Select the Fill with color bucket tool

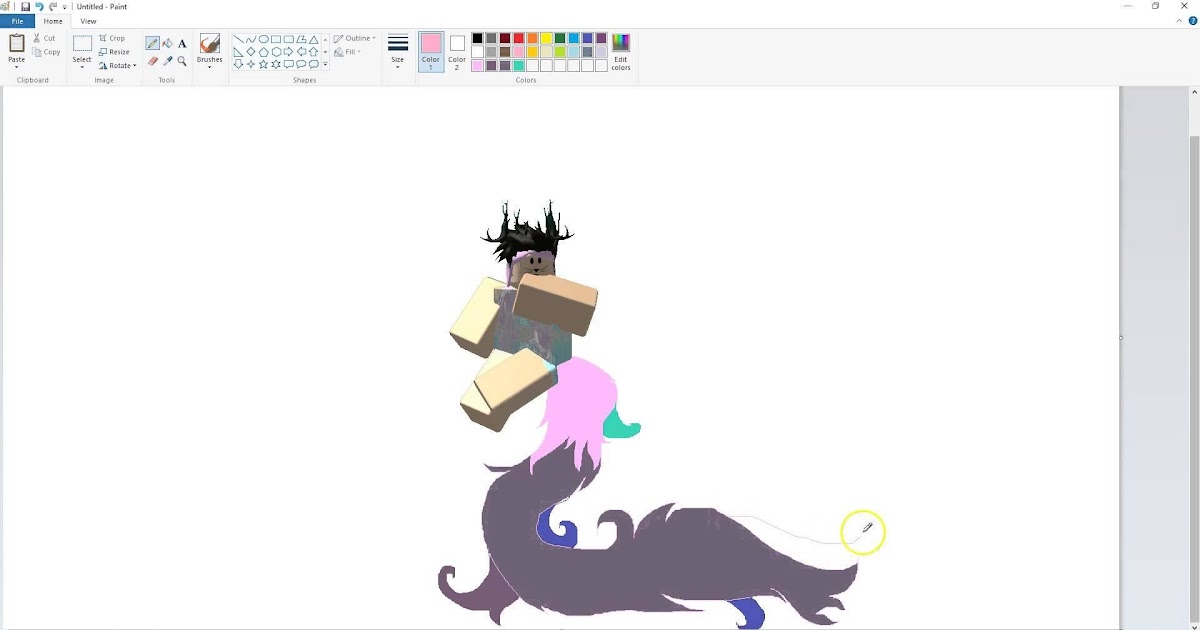[x=167, y=43]
